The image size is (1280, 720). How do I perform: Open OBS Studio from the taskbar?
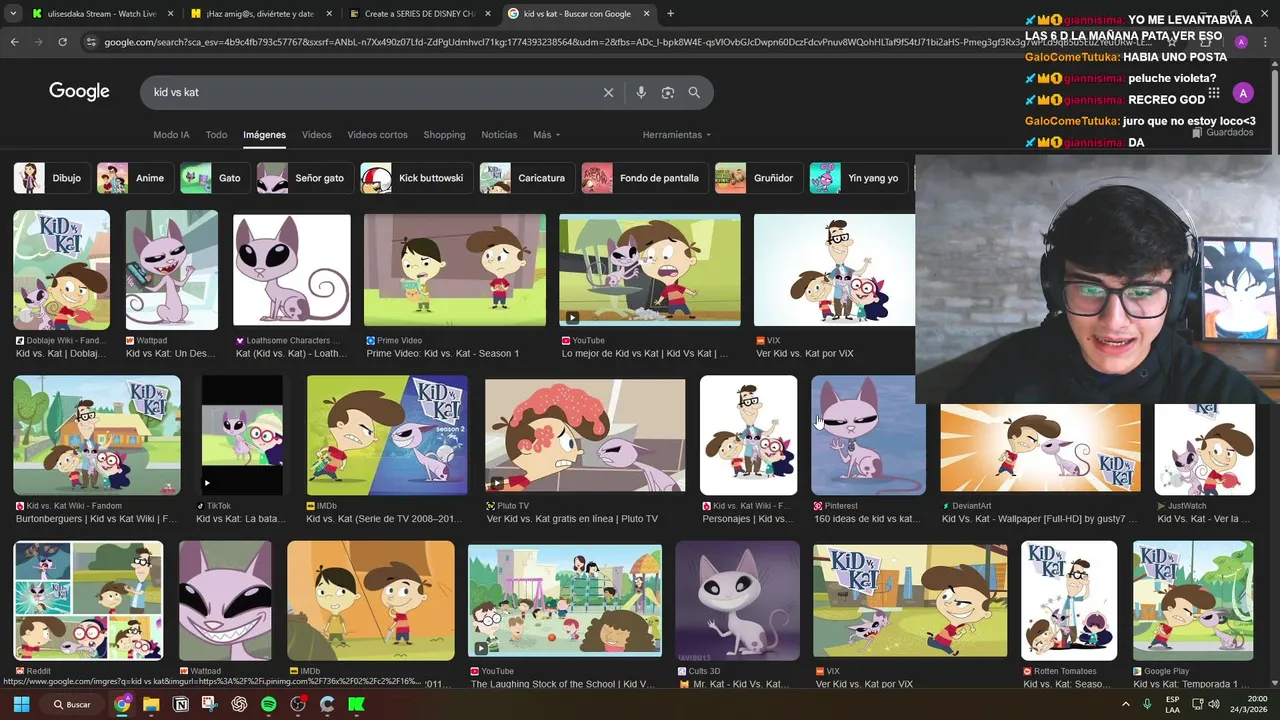coord(298,704)
